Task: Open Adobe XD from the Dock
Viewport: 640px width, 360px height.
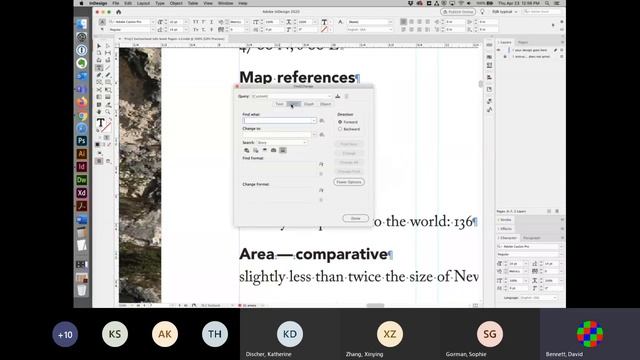Action: point(82,193)
